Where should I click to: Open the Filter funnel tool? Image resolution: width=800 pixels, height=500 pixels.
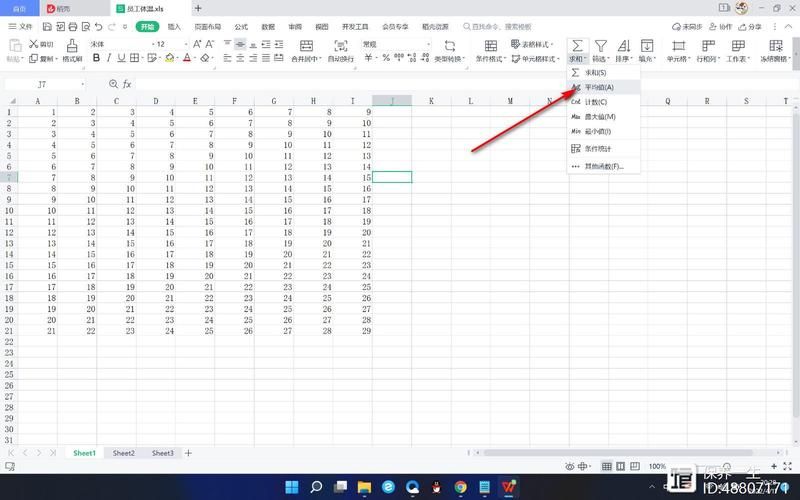pyautogui.click(x=601, y=46)
